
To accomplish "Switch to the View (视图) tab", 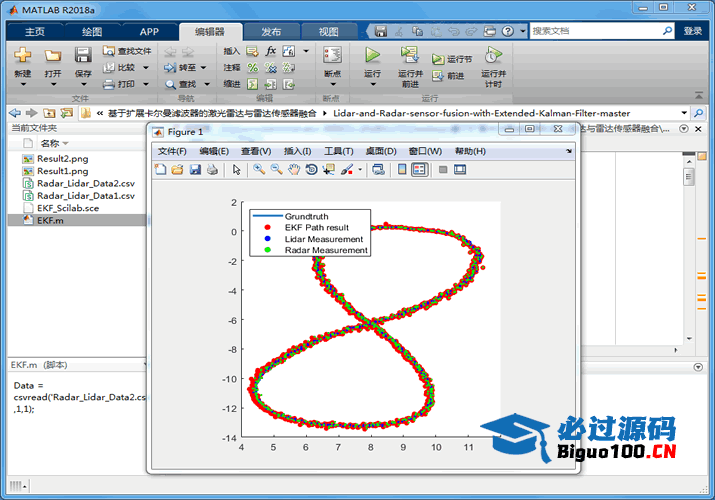I will coord(328,31).
